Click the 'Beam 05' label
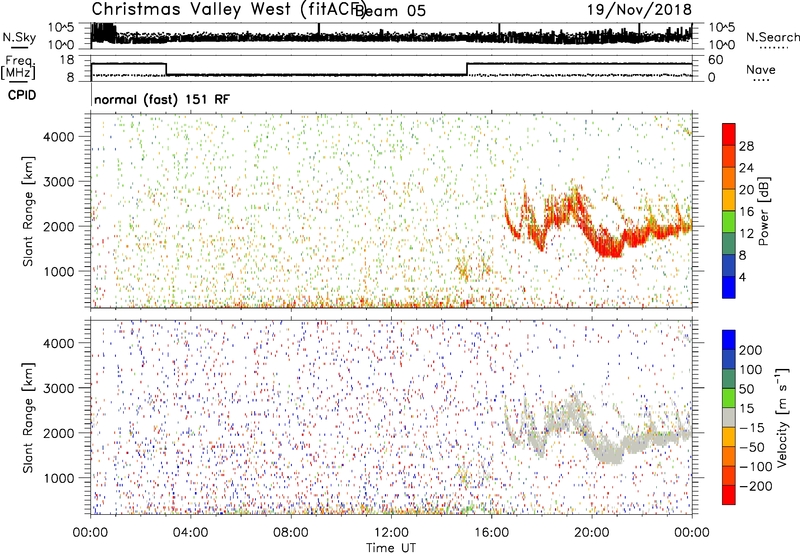Viewport: 800px width, 554px height. click(390, 11)
